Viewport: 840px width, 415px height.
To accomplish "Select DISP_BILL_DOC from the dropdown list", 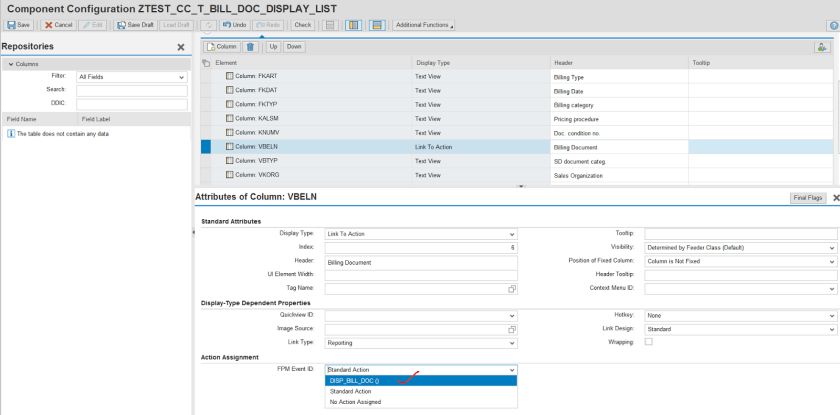I will (x=354, y=380).
